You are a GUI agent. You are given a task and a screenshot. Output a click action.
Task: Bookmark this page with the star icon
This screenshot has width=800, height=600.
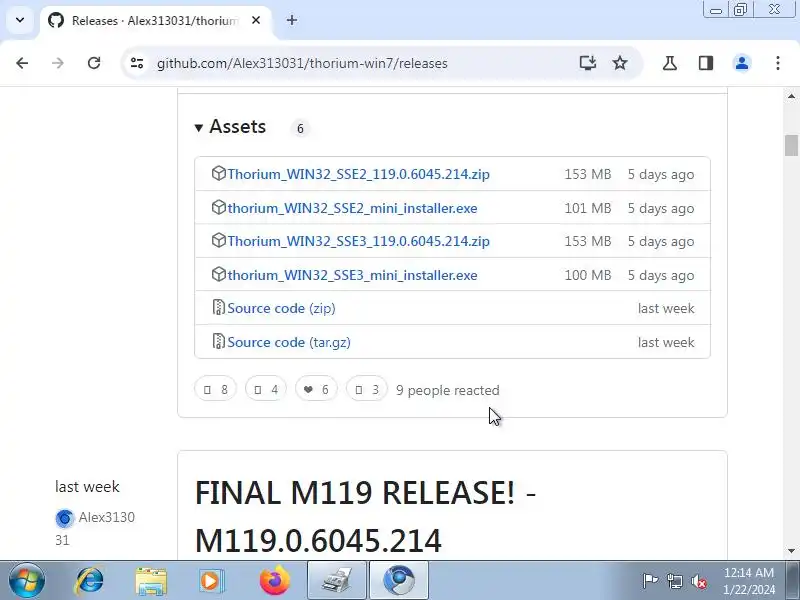[620, 63]
